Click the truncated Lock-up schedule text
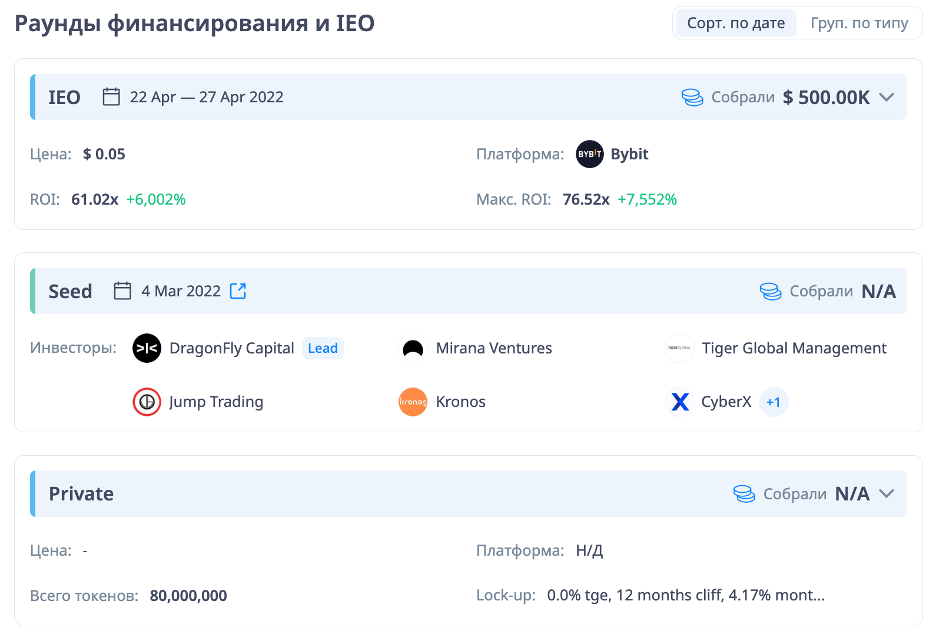The height and width of the screenshot is (642, 936). click(686, 596)
